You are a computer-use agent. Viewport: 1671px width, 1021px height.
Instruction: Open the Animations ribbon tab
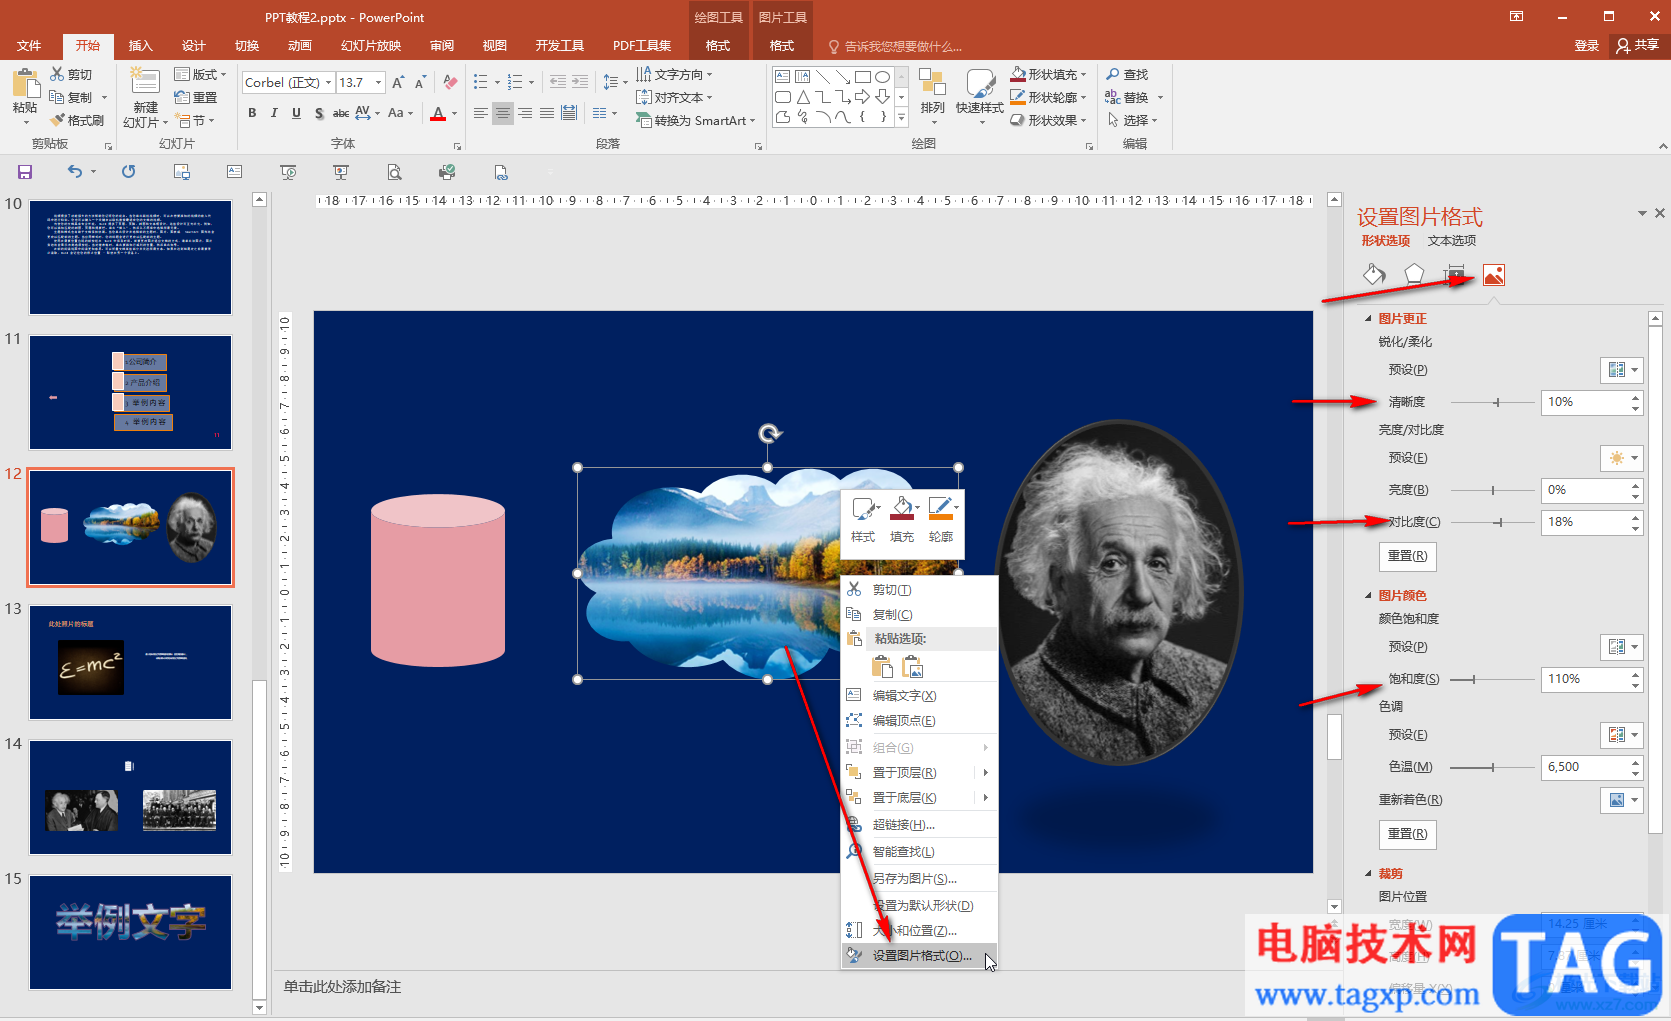[x=300, y=46]
